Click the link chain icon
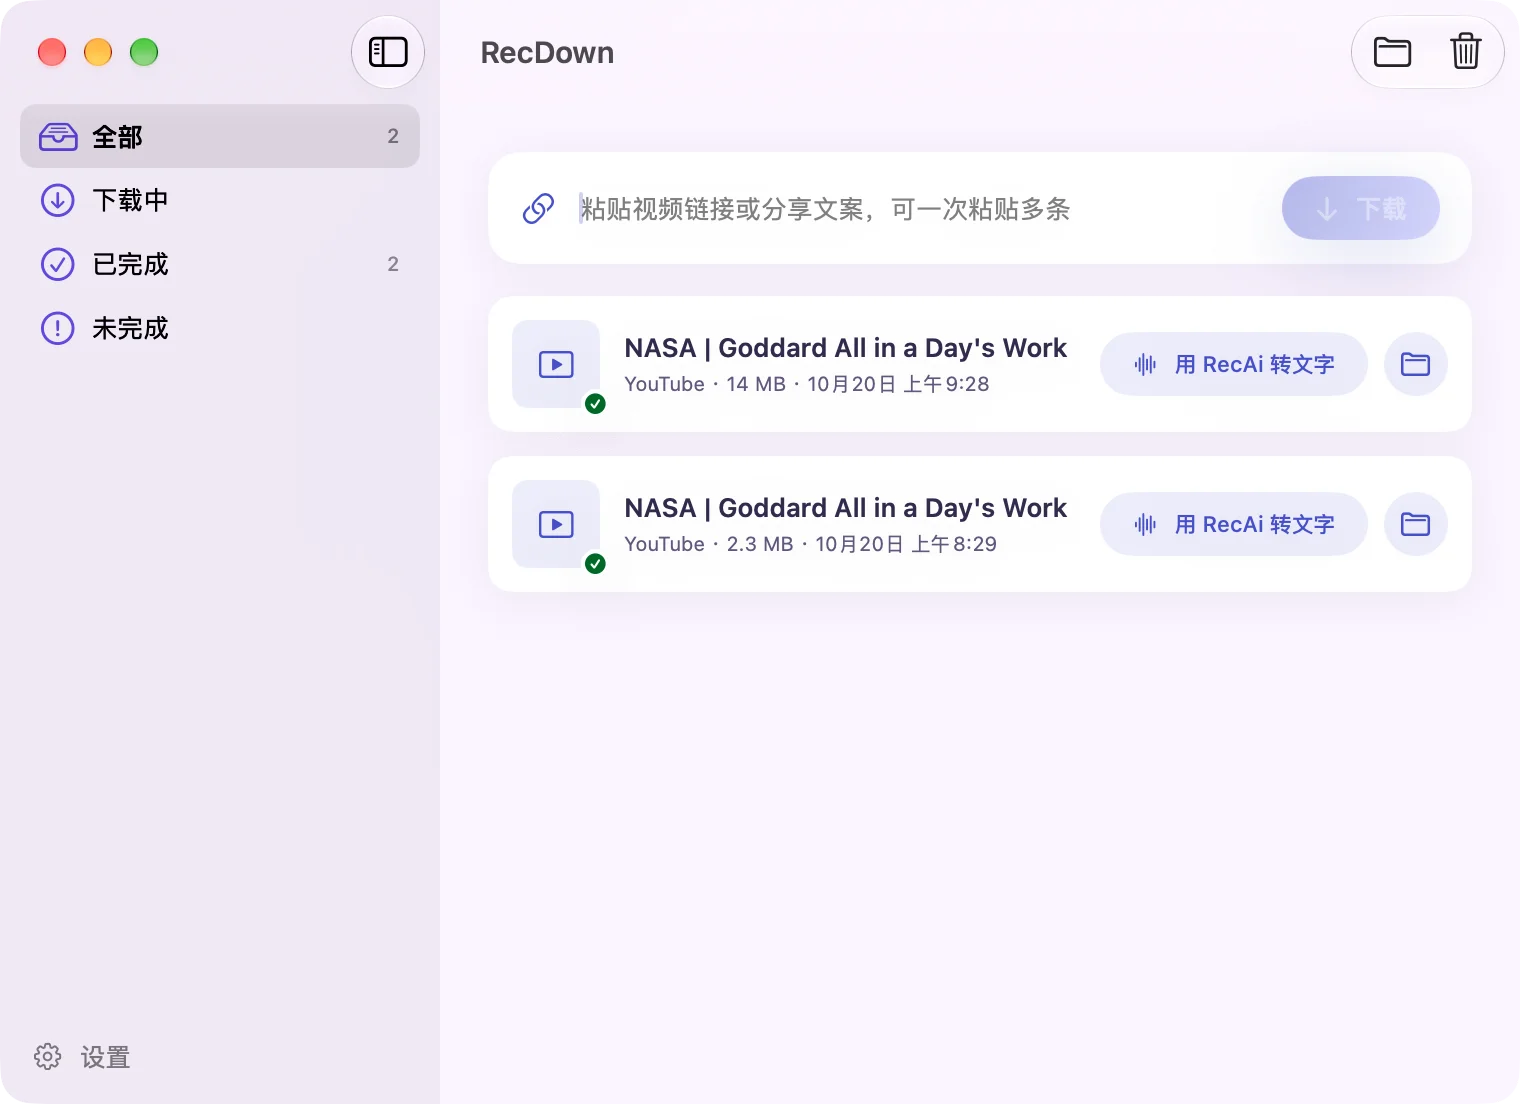 538,208
